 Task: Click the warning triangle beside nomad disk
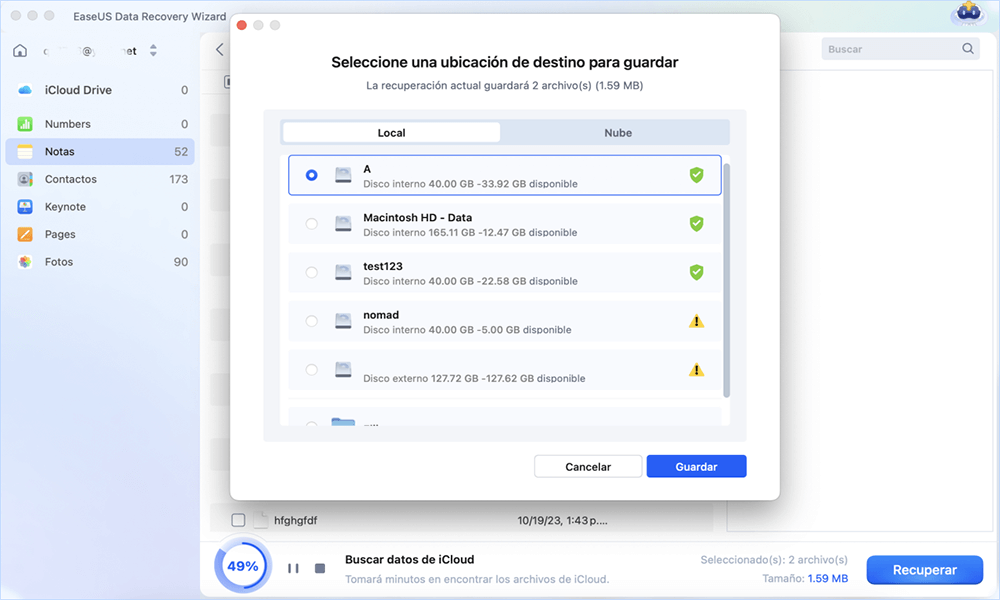[696, 321]
